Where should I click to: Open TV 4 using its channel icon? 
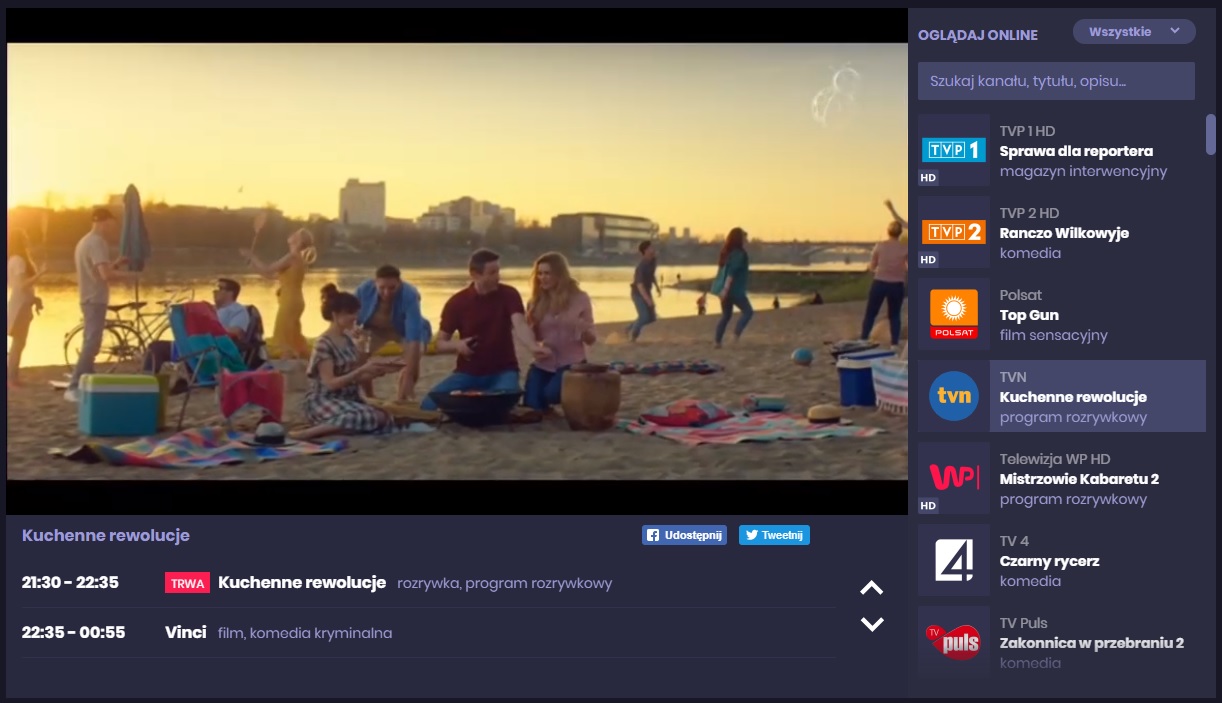[953, 560]
